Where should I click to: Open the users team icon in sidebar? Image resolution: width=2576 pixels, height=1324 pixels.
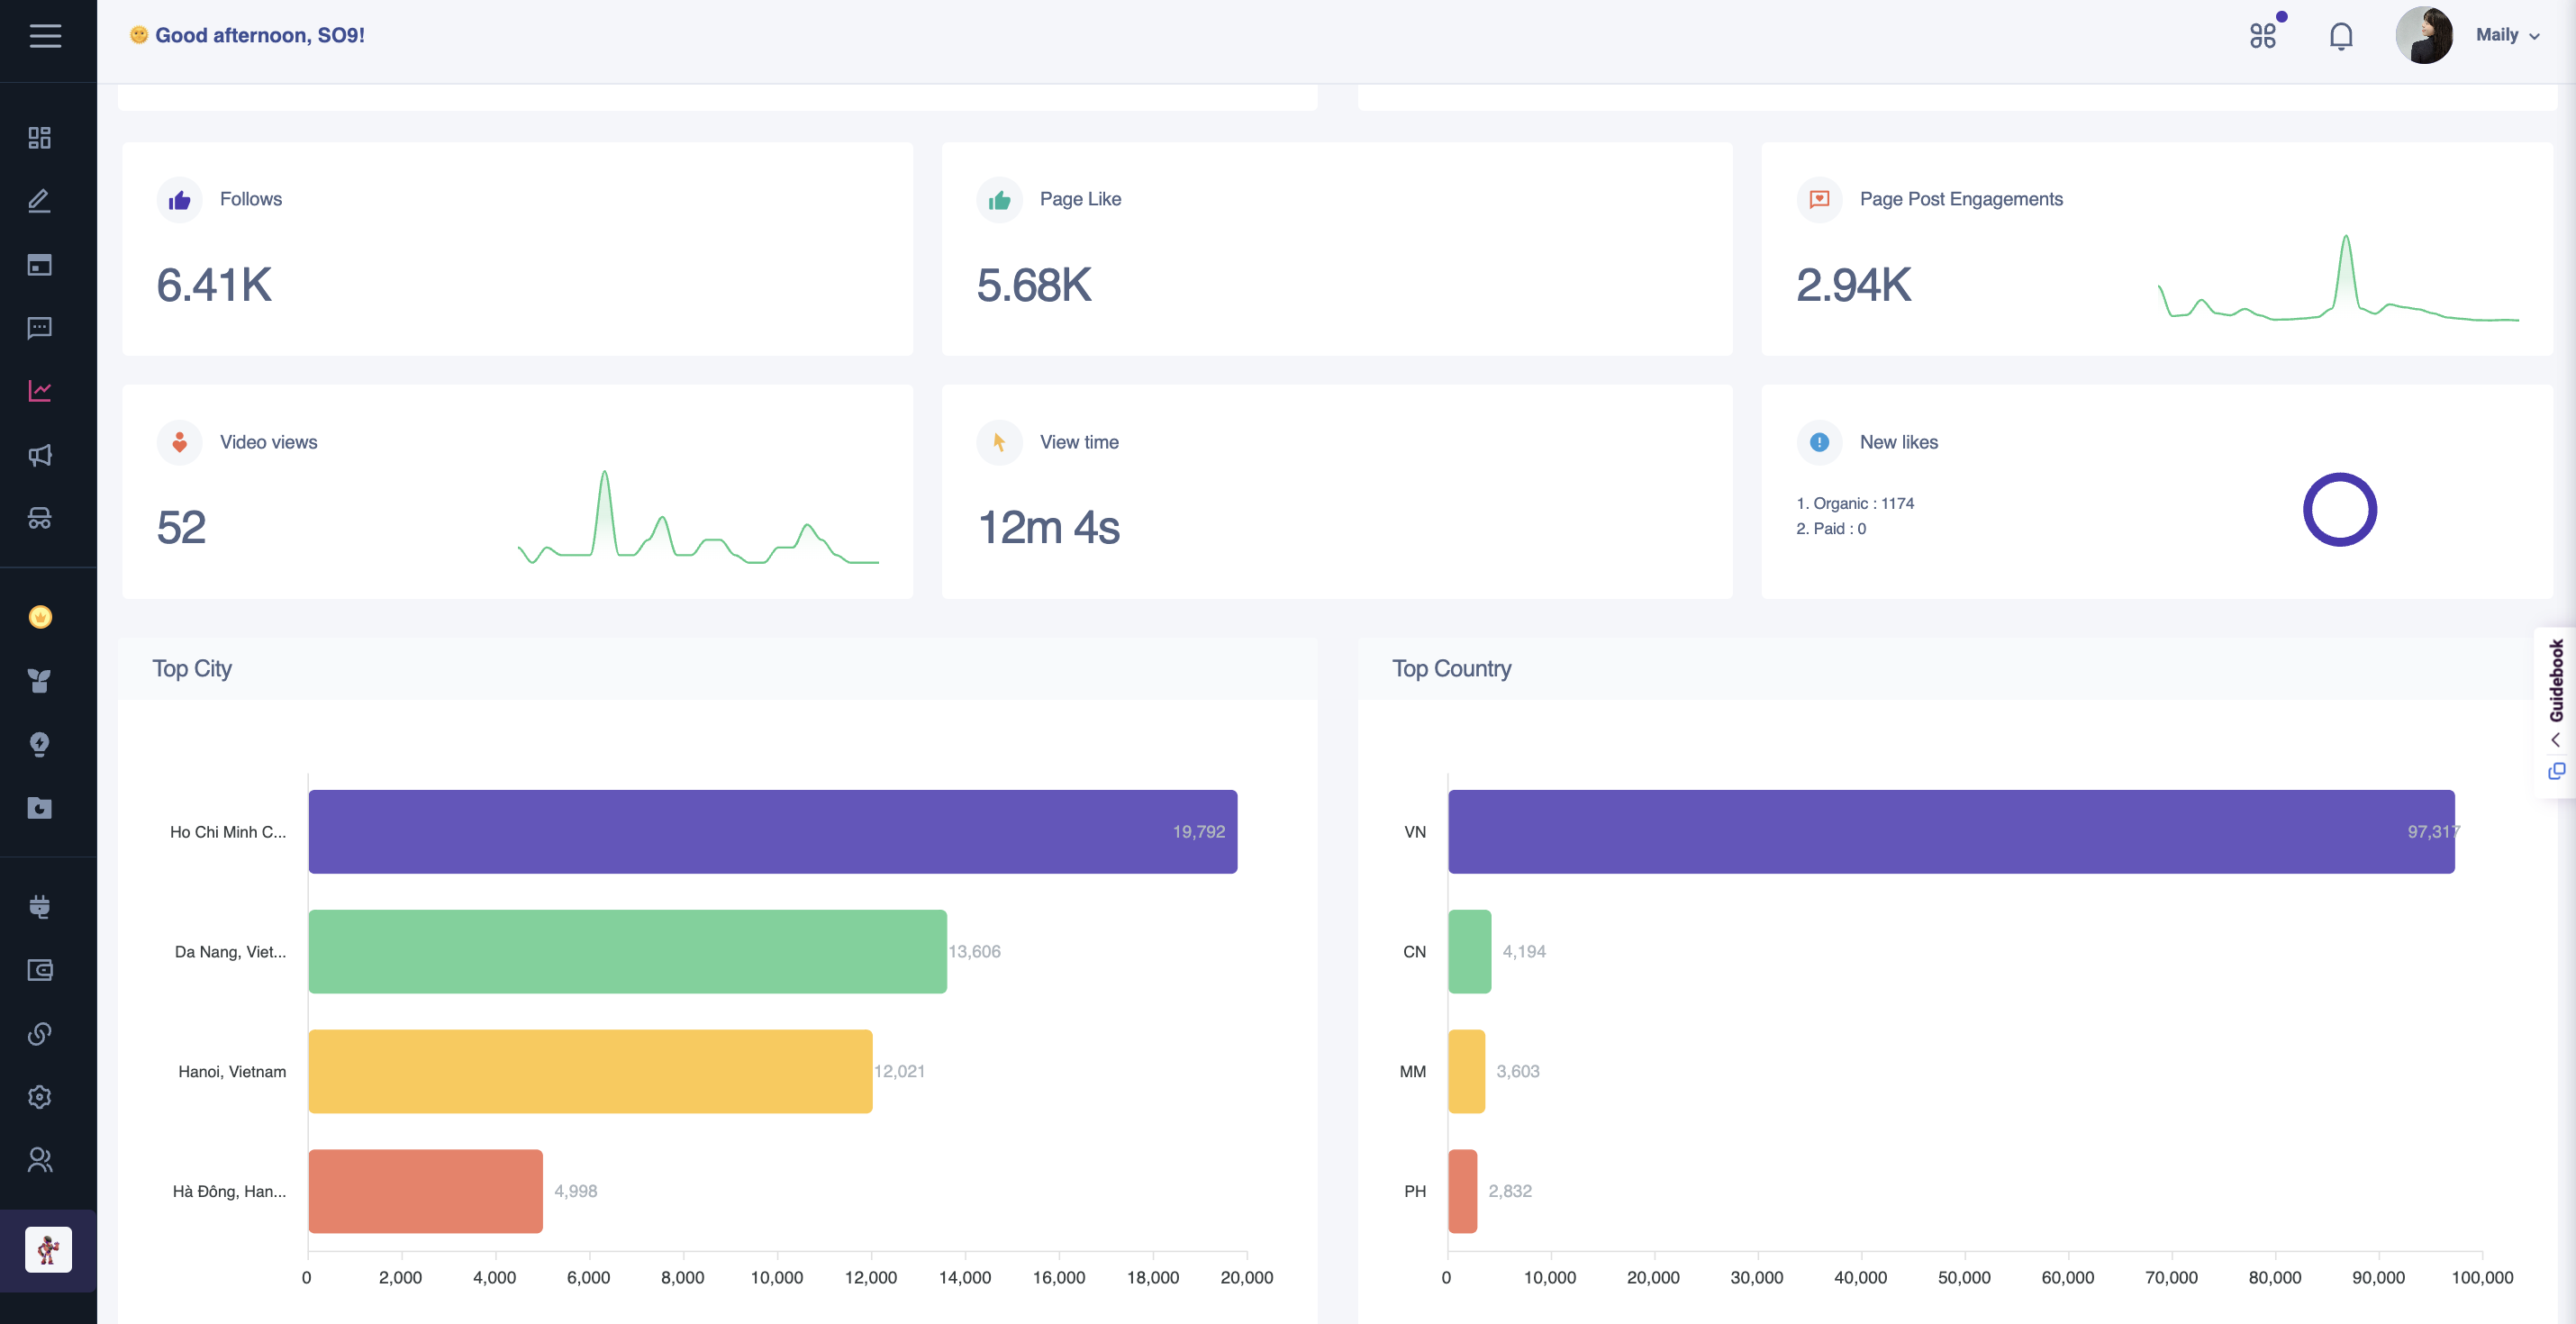[39, 1160]
